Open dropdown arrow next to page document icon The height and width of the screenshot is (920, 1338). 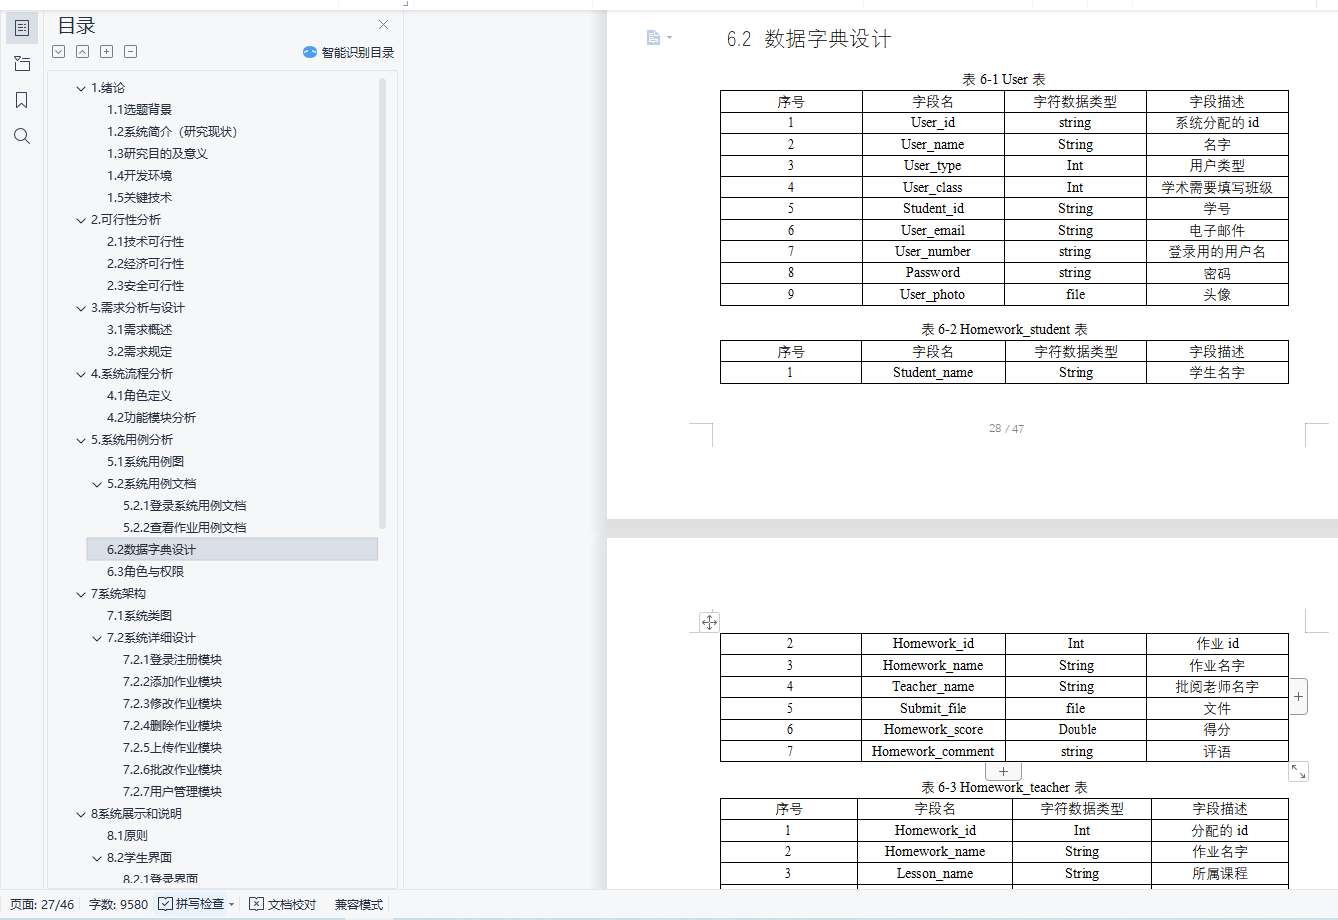(670, 38)
